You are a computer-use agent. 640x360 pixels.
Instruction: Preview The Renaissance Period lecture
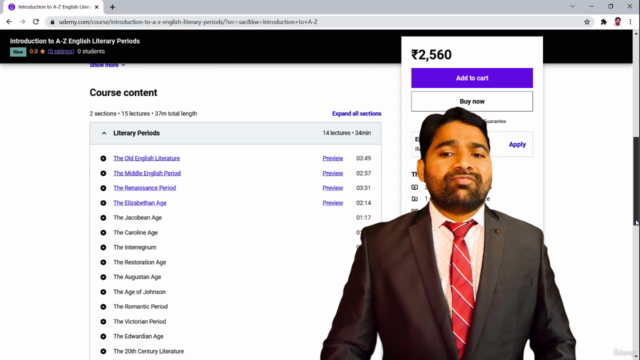(333, 188)
